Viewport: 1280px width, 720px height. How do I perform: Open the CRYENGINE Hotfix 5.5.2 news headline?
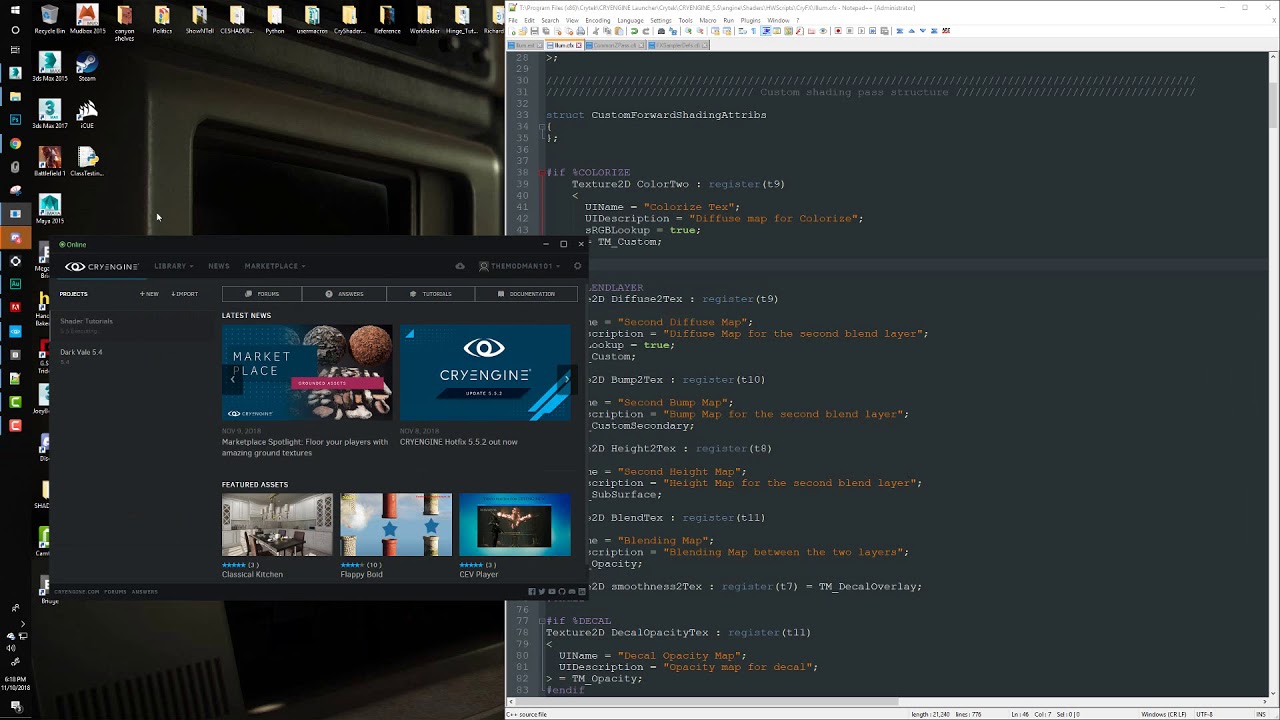pos(459,442)
